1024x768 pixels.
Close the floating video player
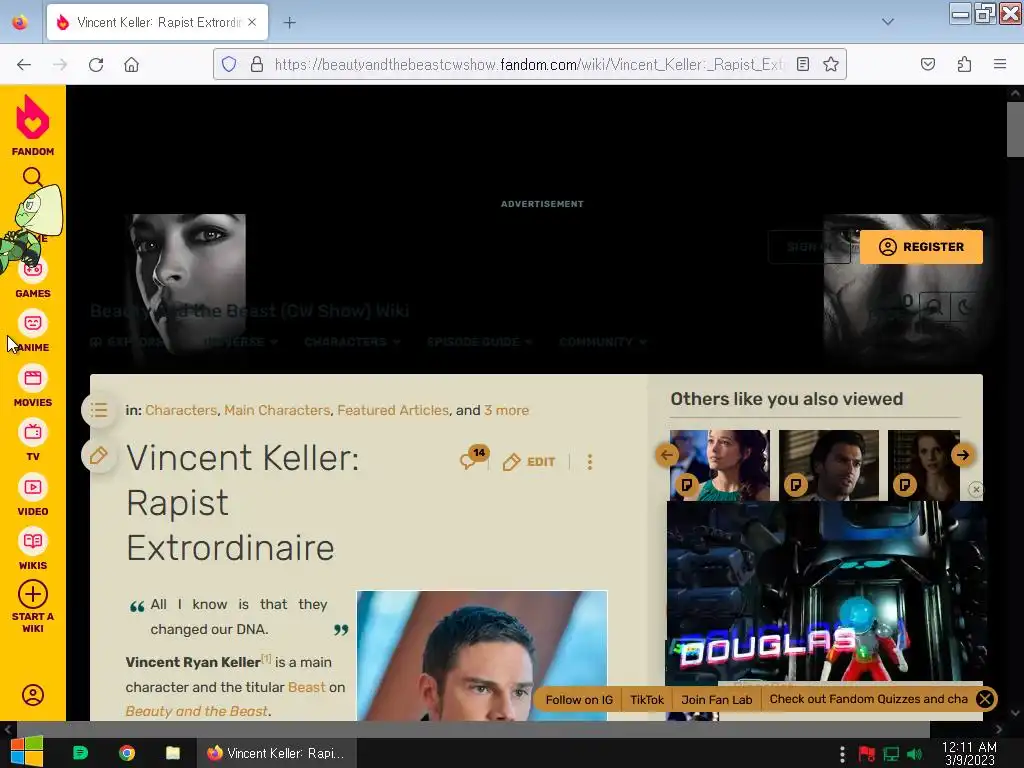pyautogui.click(x=976, y=489)
